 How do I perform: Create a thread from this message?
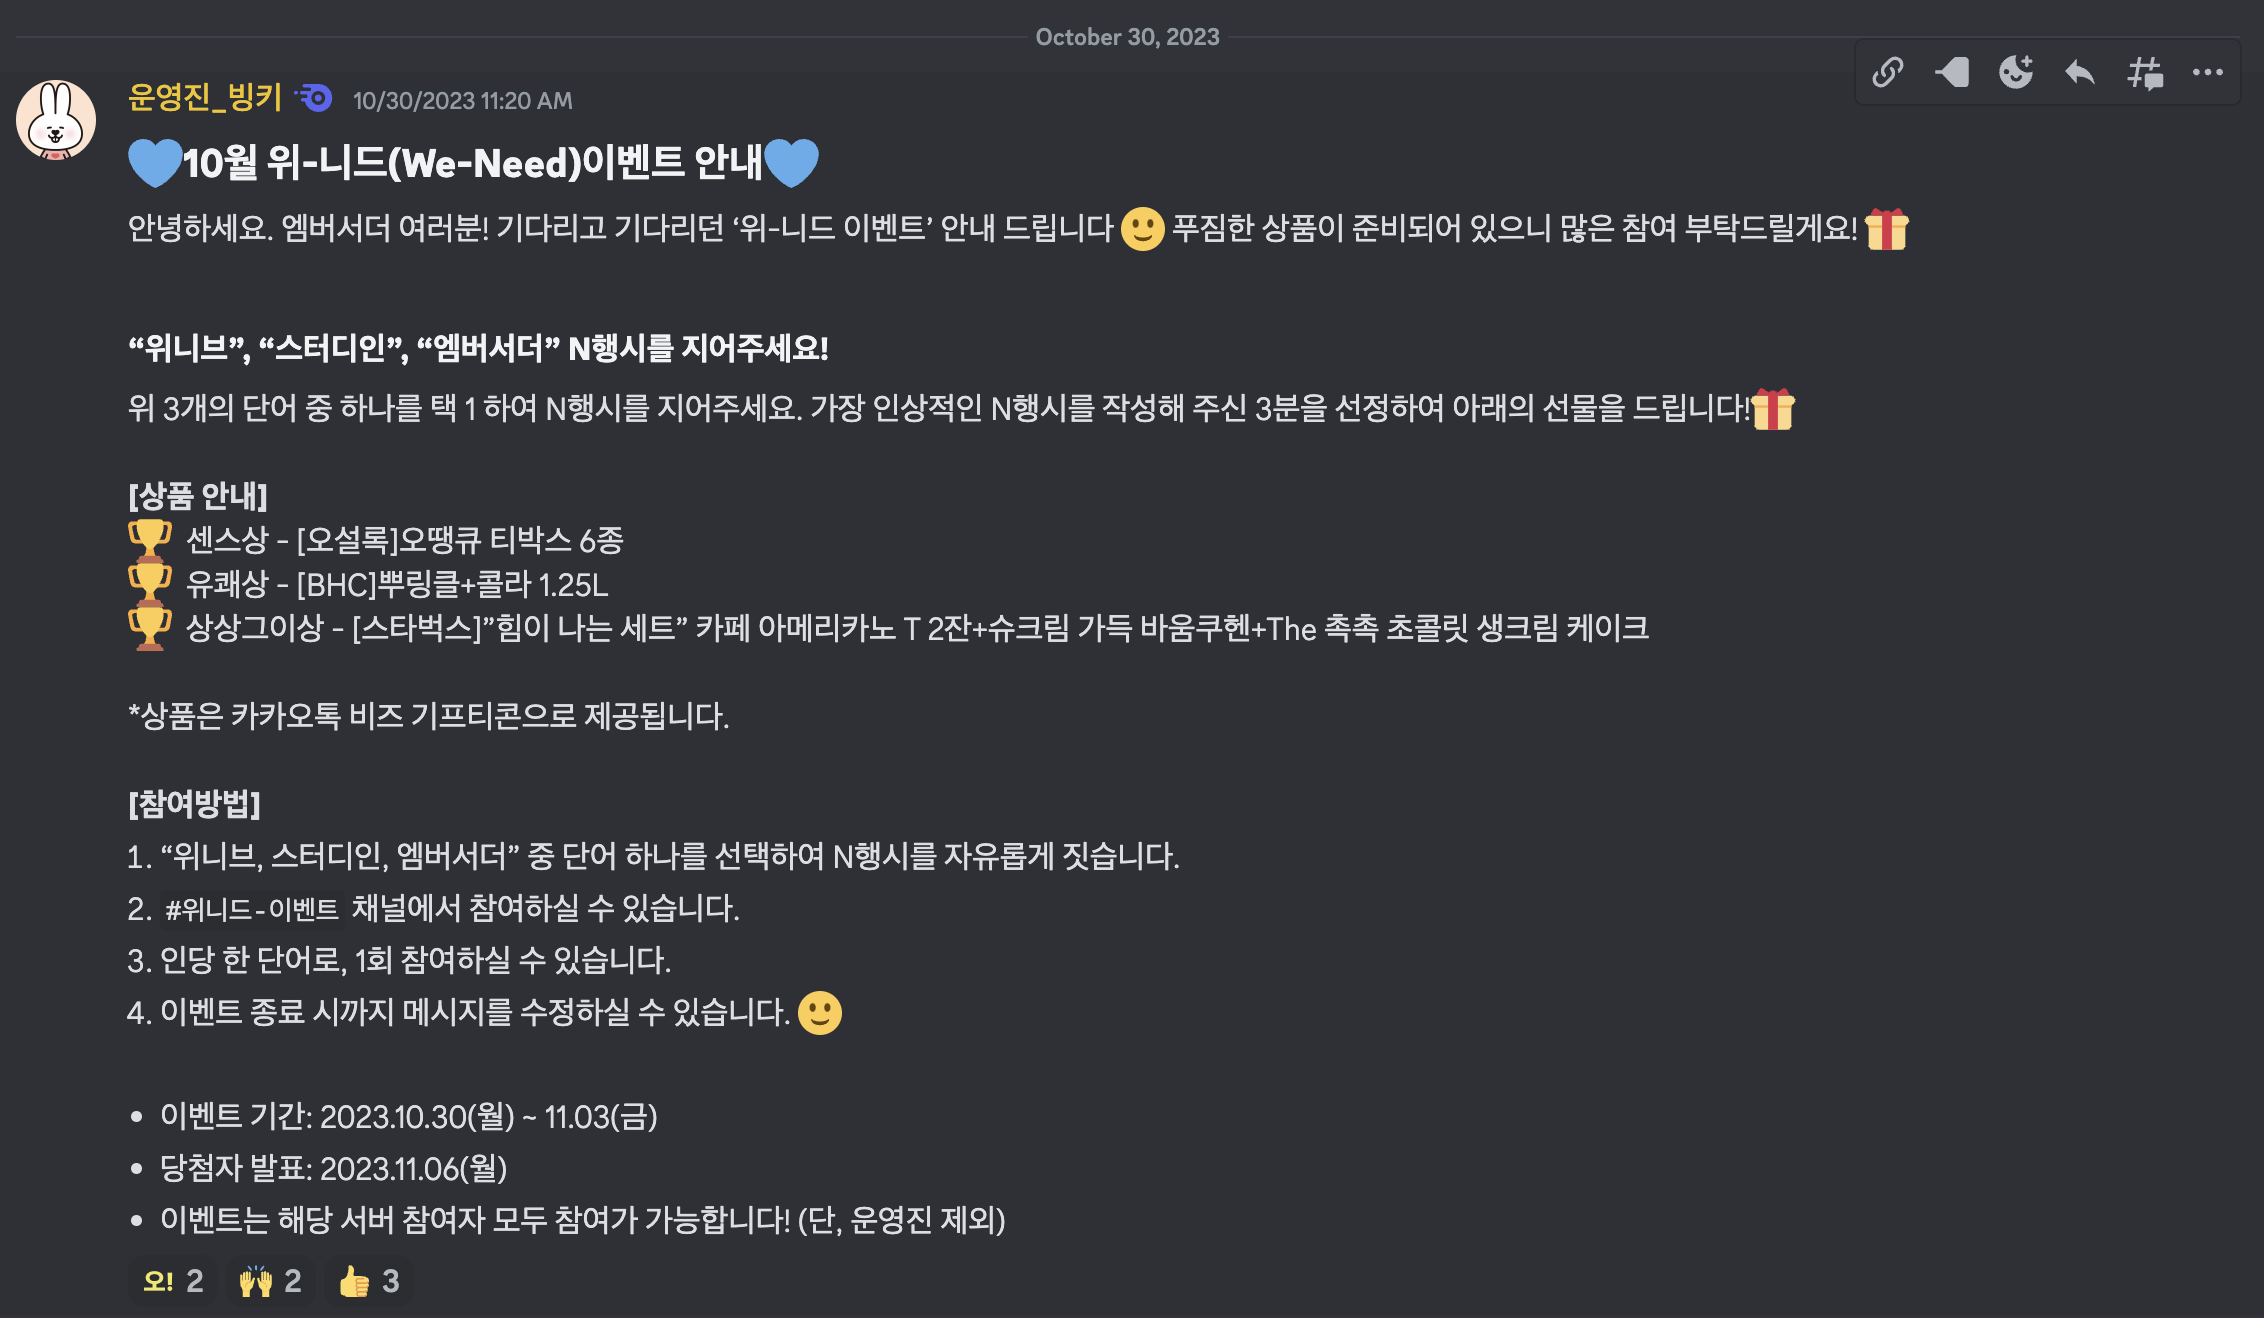[x=2145, y=73]
